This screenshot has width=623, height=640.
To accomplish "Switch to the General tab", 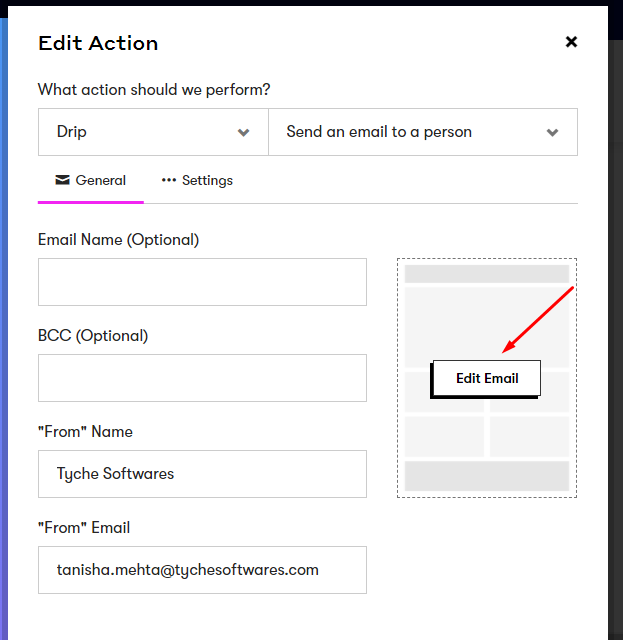I will tap(91, 180).
